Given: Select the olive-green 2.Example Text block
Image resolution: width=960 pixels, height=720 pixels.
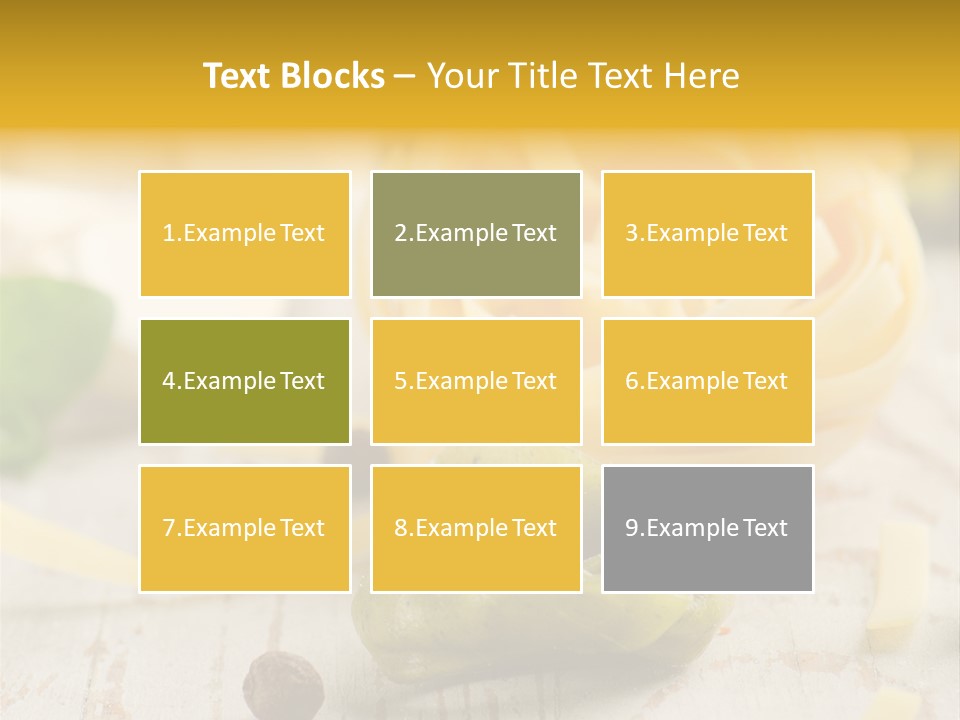Looking at the screenshot, I should [x=476, y=234].
